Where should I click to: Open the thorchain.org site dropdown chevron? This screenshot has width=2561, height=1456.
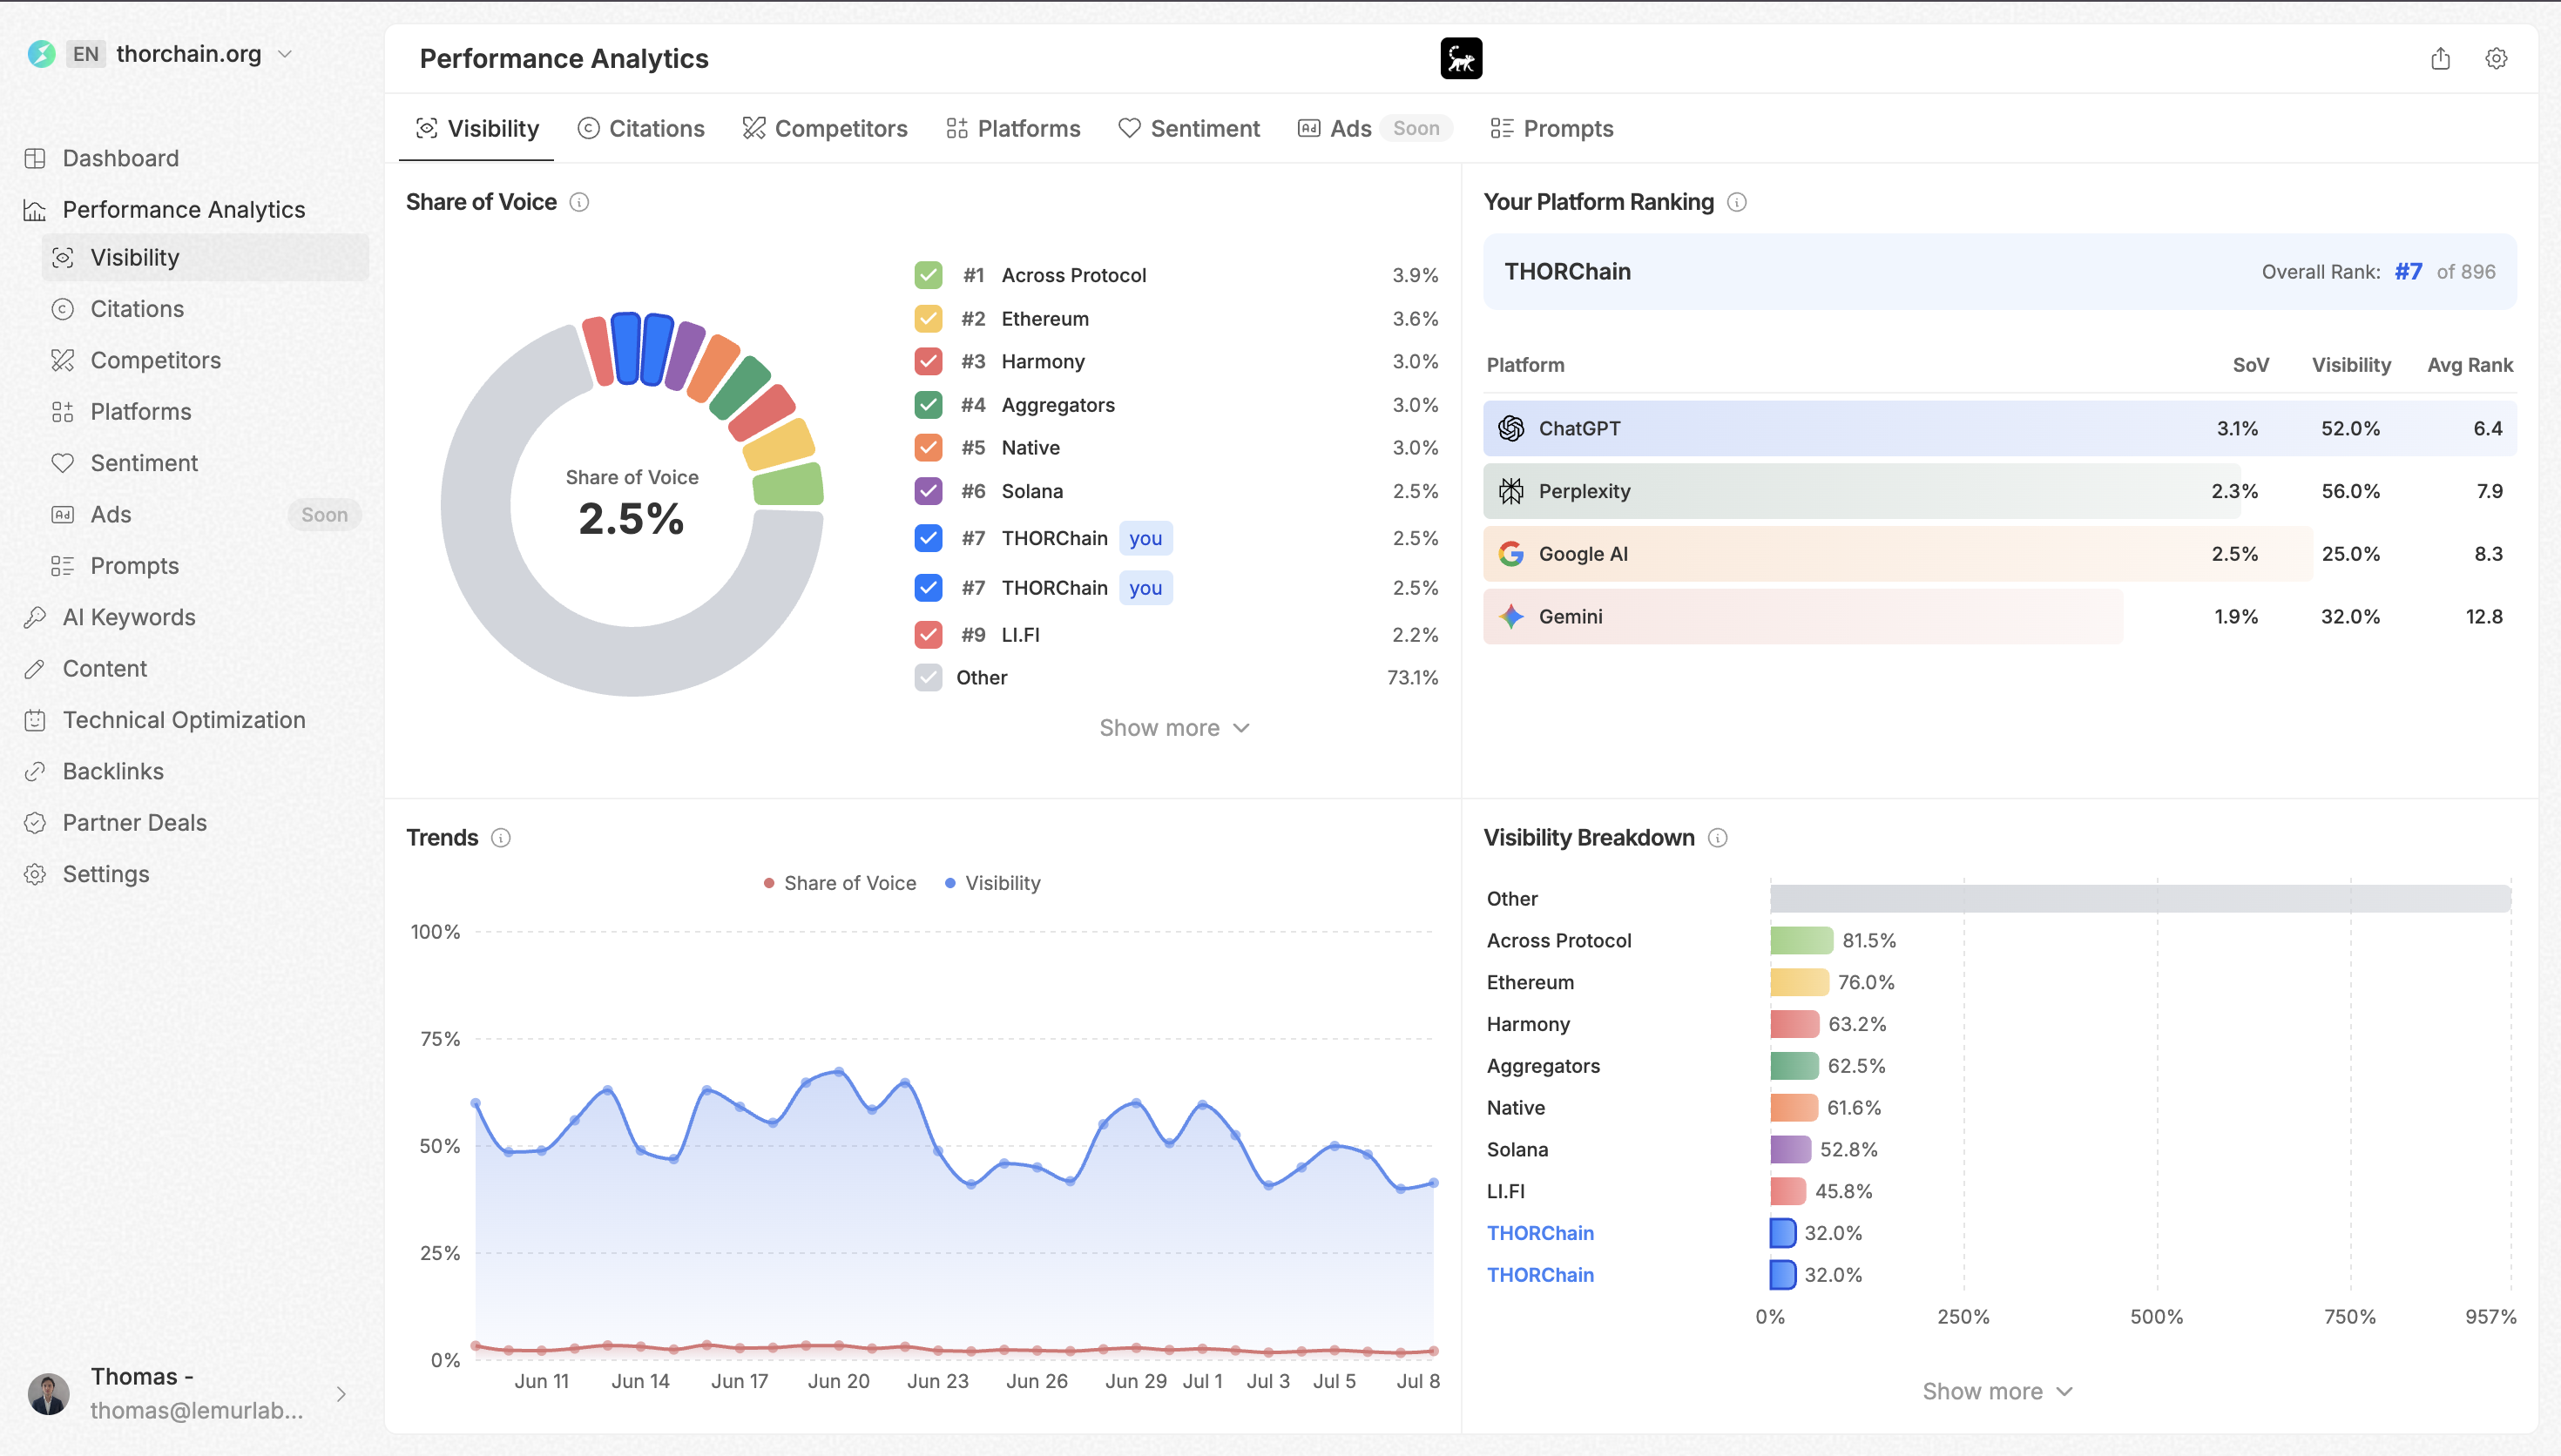coord(285,54)
